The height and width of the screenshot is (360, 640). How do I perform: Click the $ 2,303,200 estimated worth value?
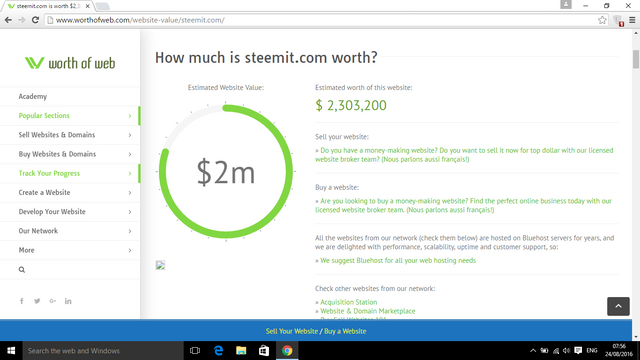(351, 105)
